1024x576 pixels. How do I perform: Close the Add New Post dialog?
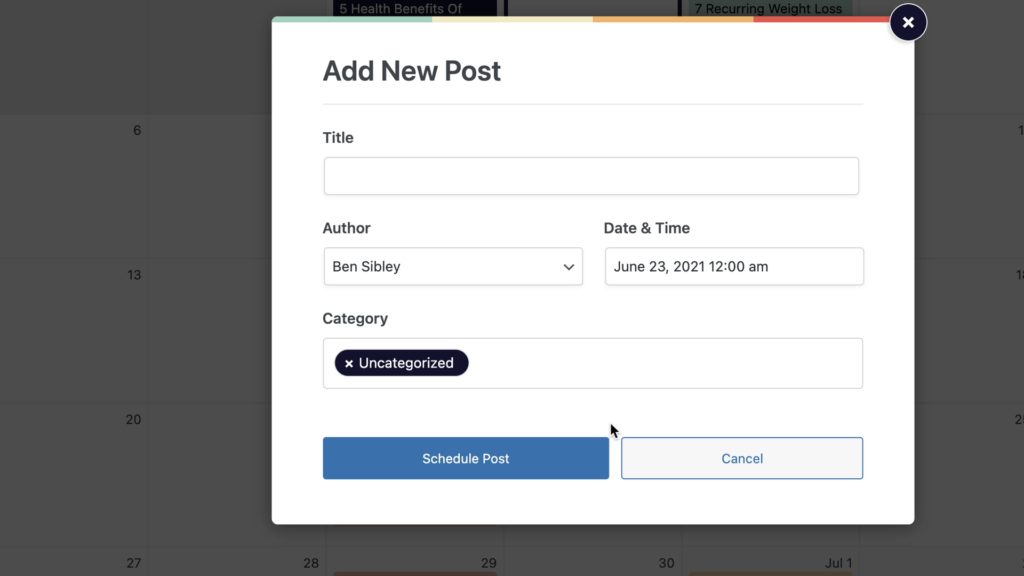point(908,22)
